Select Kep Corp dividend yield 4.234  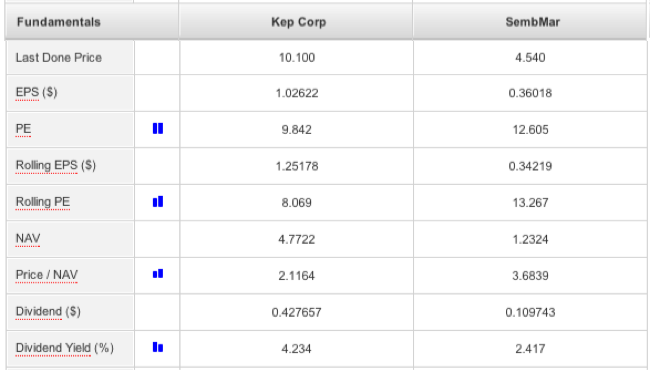coord(296,349)
